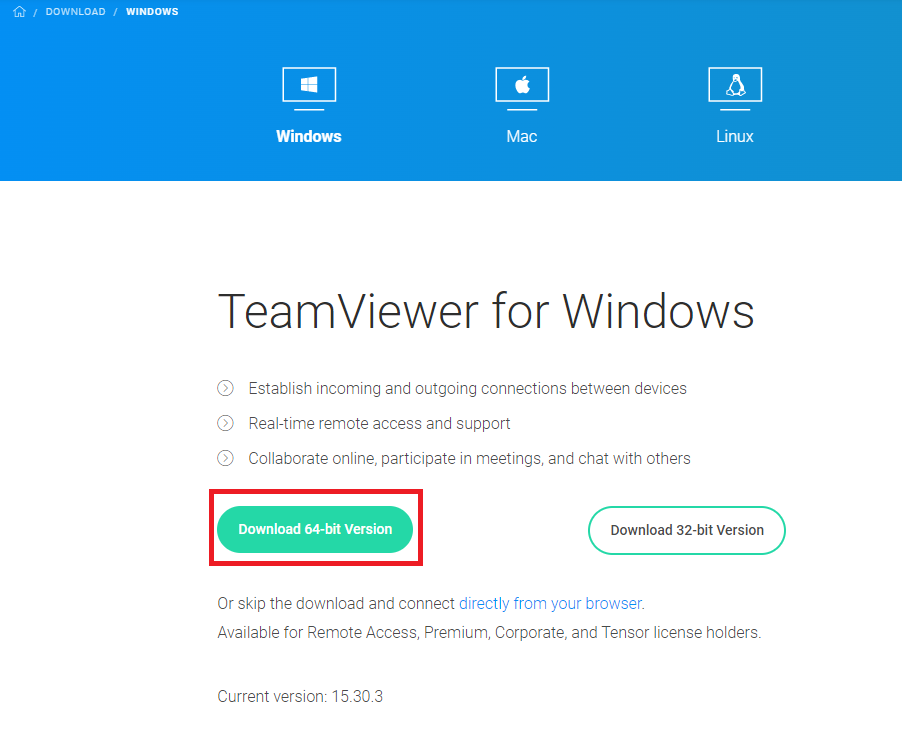Open the DOWNLOAD breadcrumb link
Screen dimensions: 902x746
pos(75,12)
